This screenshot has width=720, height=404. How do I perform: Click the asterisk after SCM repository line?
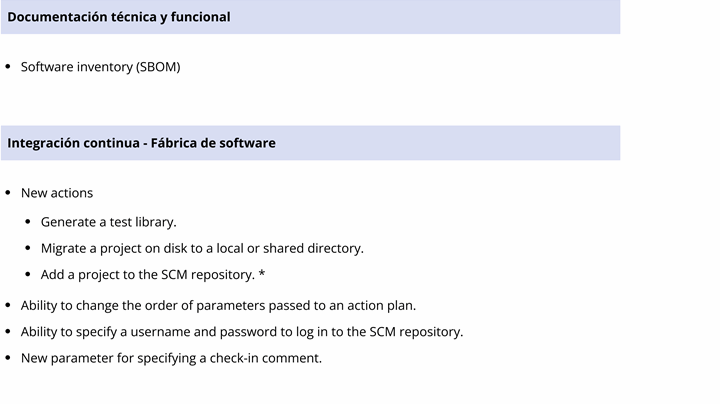262,274
